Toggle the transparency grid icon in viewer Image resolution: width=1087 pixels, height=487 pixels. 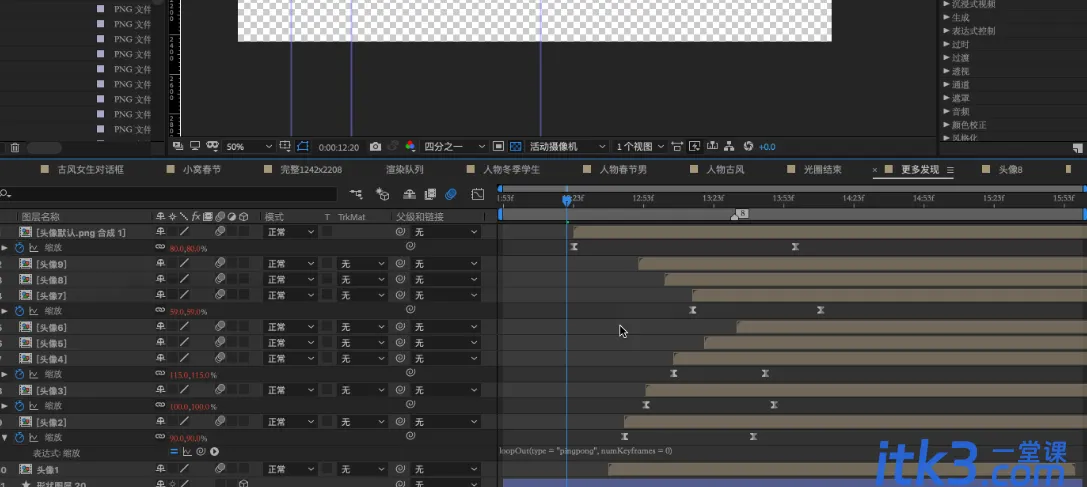tap(515, 146)
